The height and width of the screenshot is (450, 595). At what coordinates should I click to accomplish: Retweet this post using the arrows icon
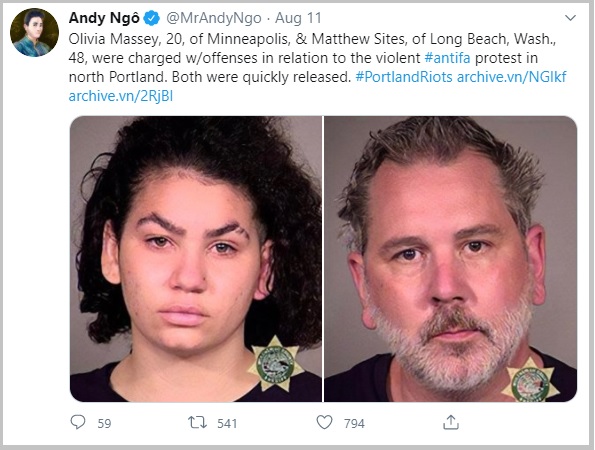coord(197,422)
